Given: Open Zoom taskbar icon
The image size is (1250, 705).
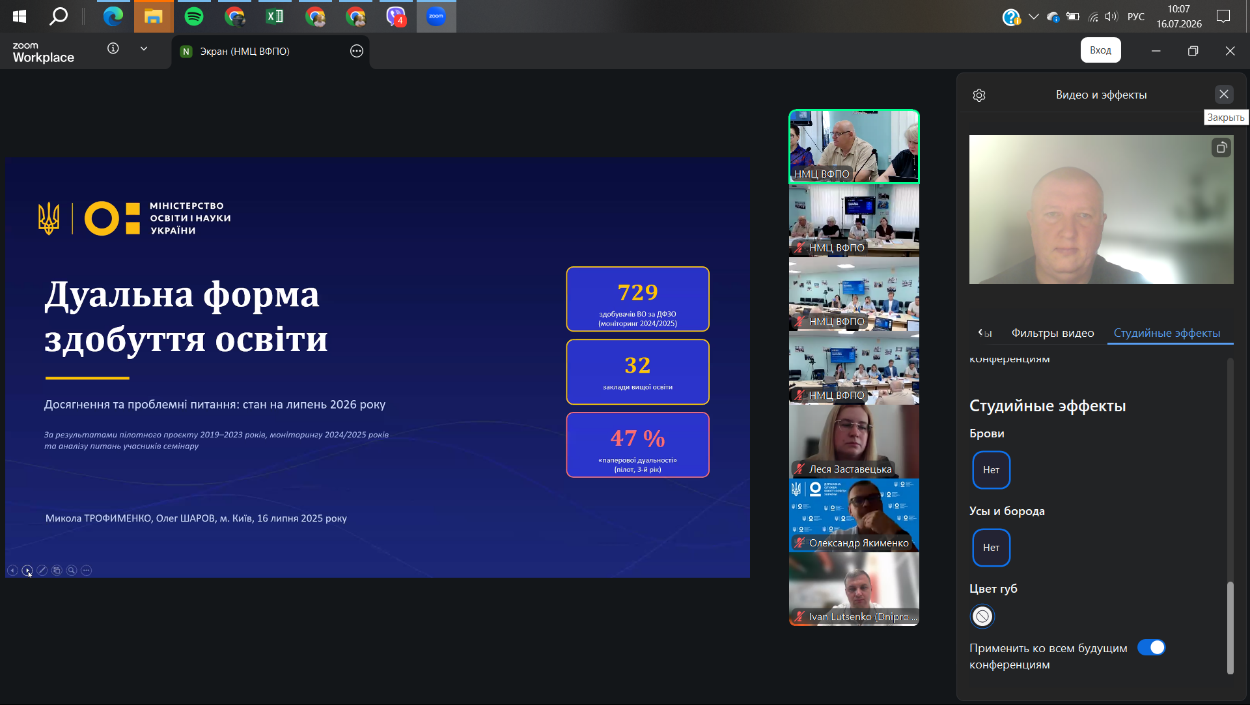Looking at the screenshot, I should pyautogui.click(x=436, y=16).
